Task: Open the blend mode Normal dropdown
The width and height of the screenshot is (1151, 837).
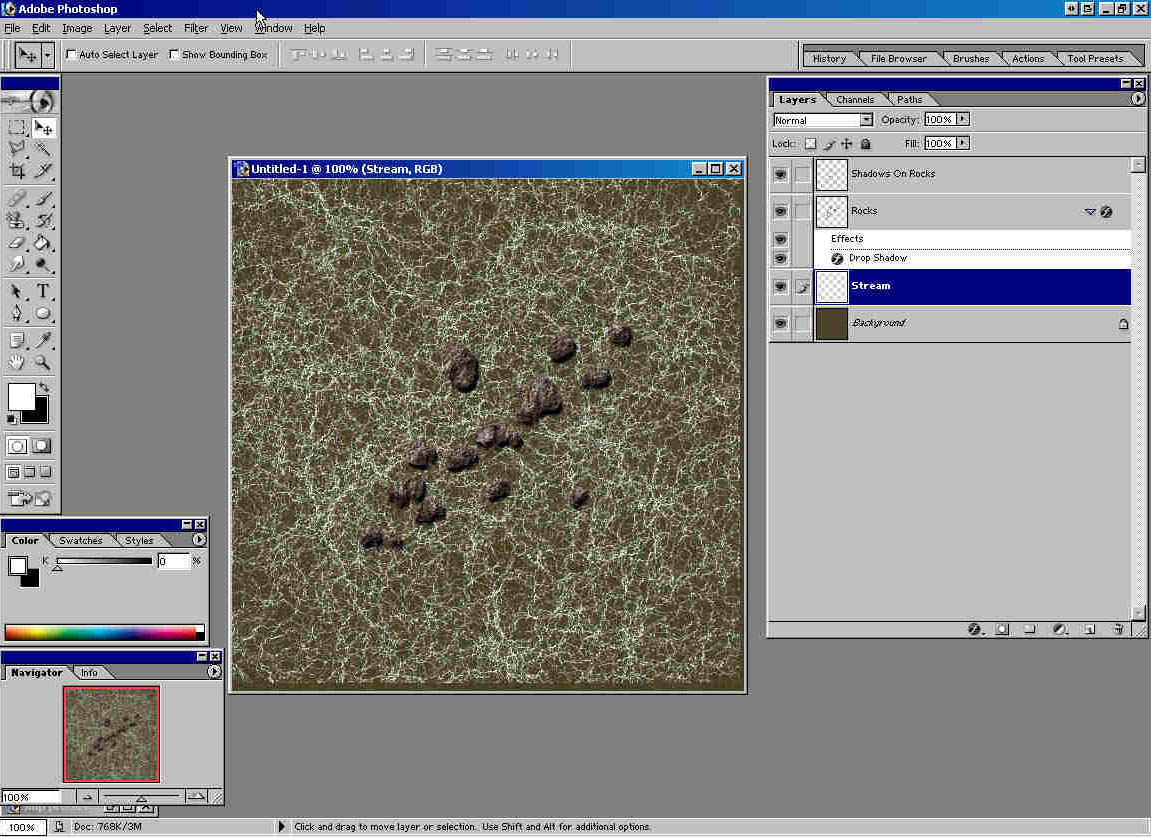Action: click(x=866, y=120)
